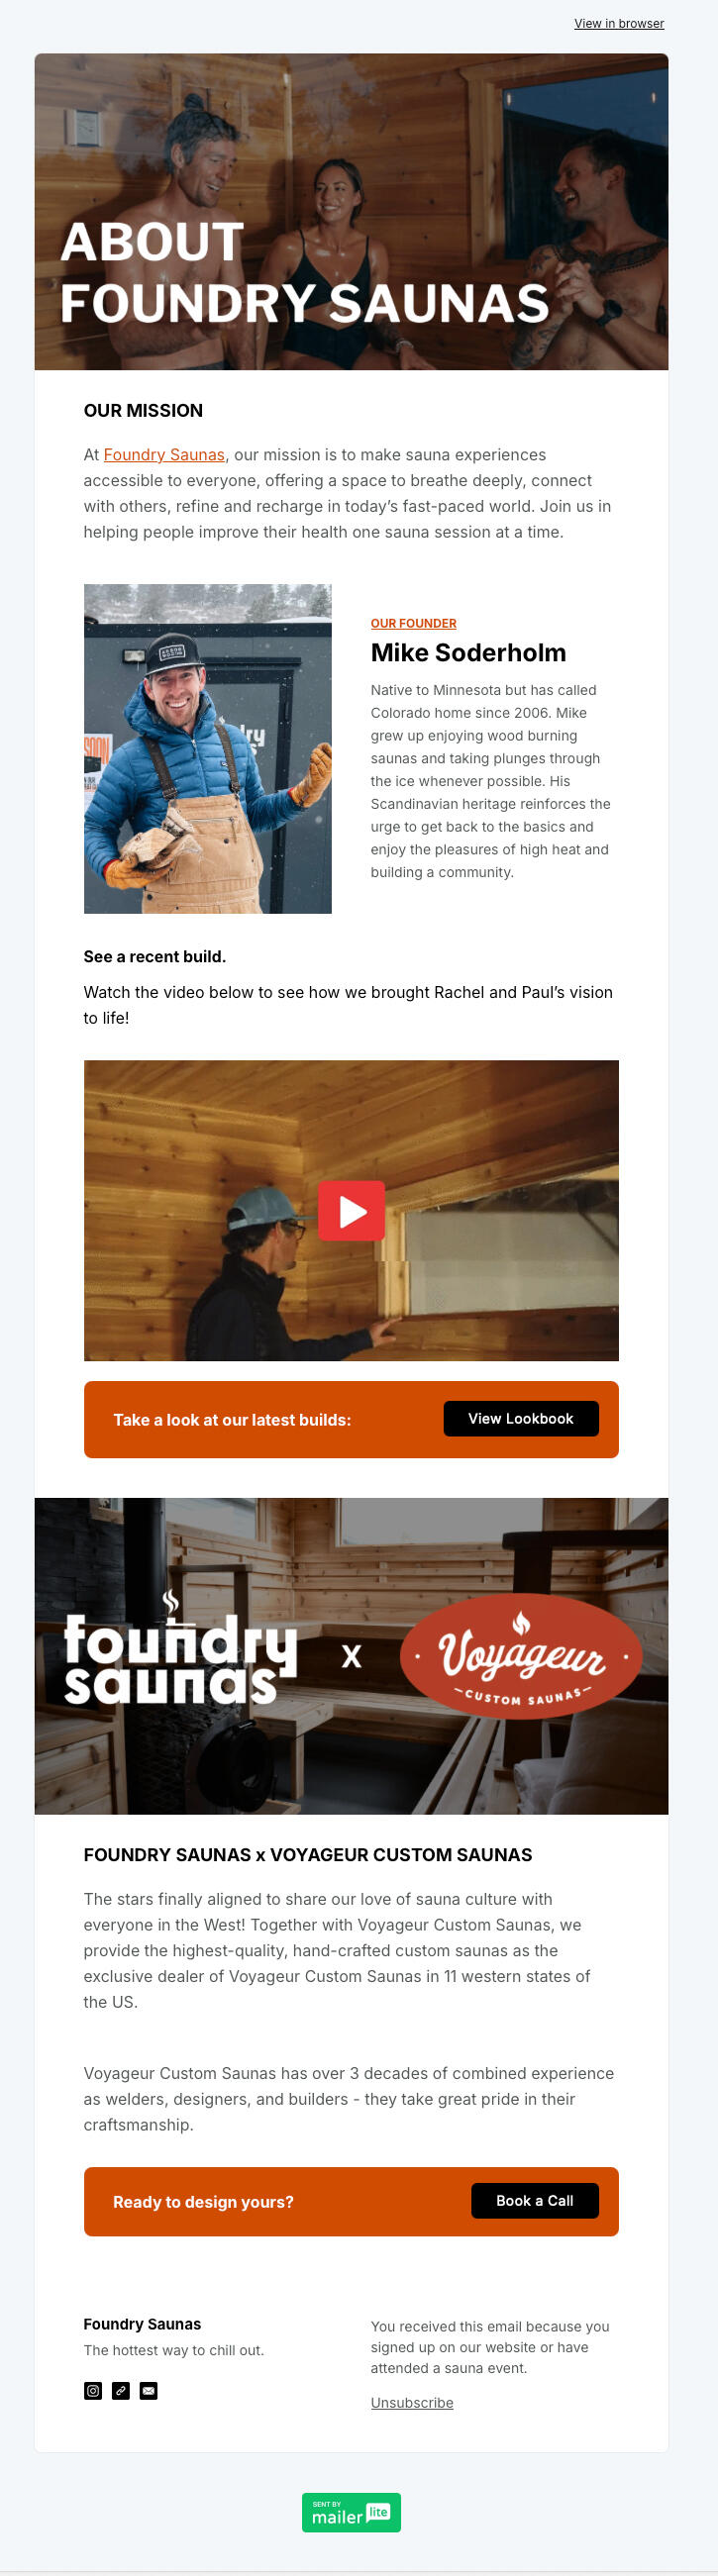Play the recent build video
The image size is (718, 2576).
(x=351, y=1210)
